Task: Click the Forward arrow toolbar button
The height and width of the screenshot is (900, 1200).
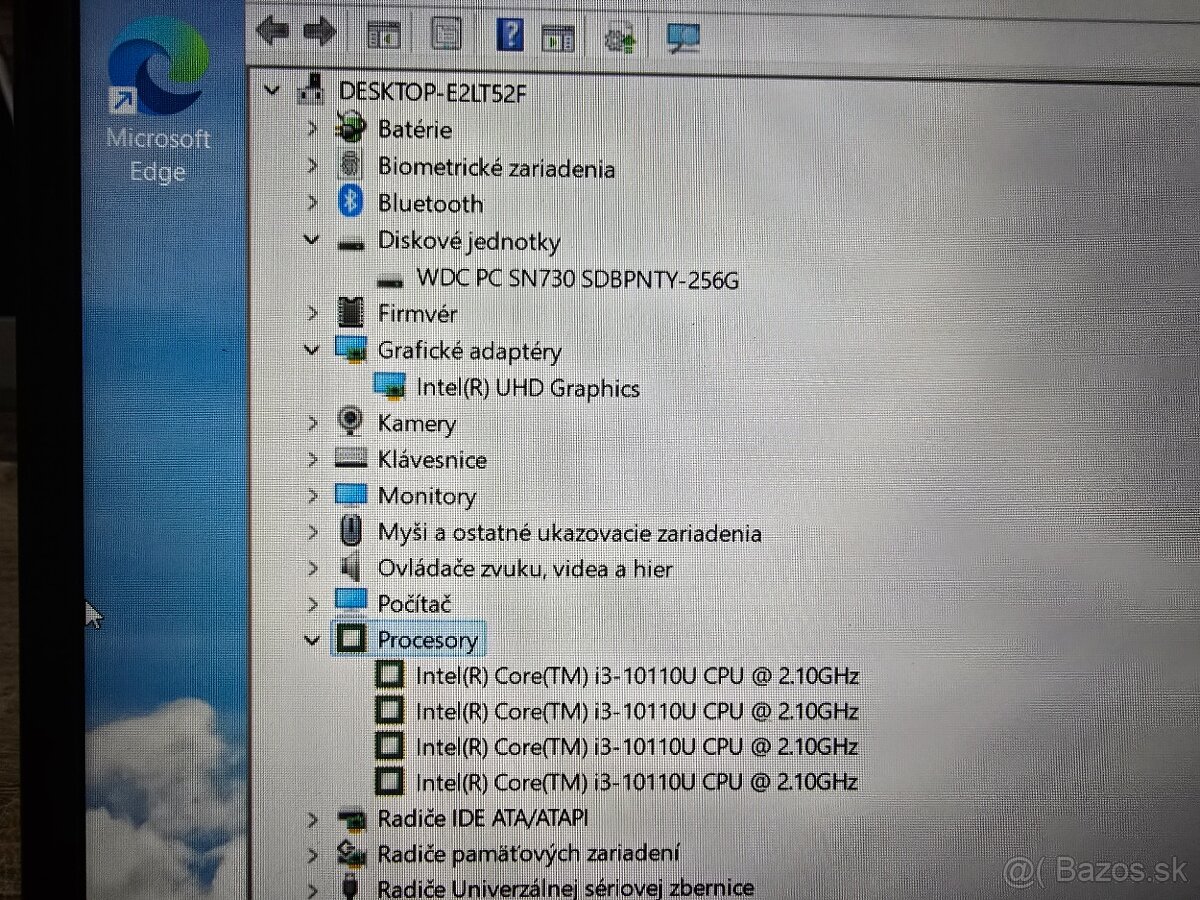Action: click(x=318, y=32)
